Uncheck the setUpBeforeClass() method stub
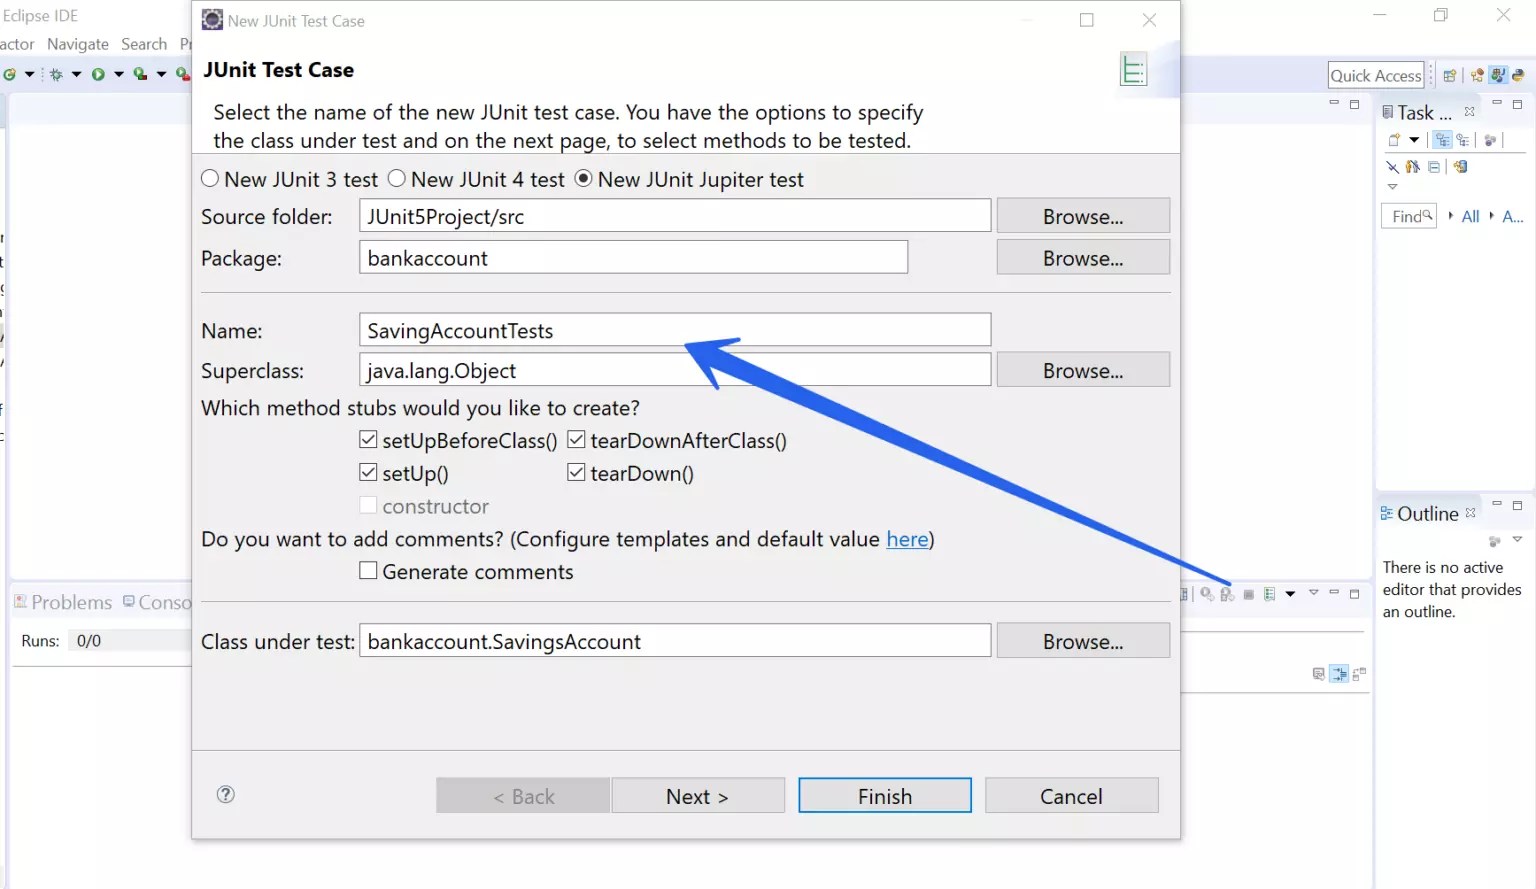1536x889 pixels. click(368, 439)
